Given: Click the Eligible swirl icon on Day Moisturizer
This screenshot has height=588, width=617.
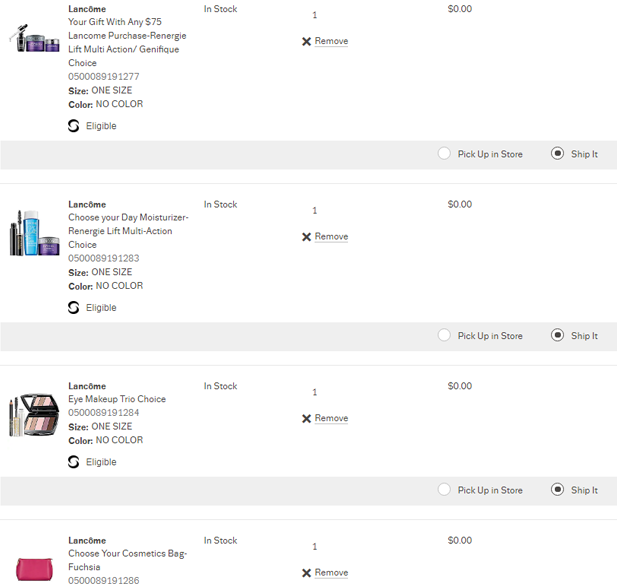Looking at the screenshot, I should pos(74,307).
